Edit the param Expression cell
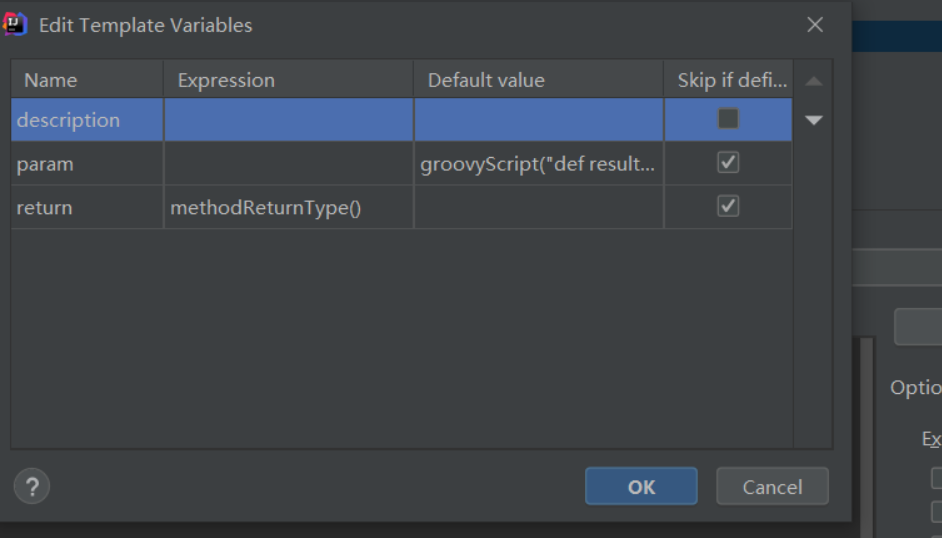942x538 pixels. (x=288, y=163)
